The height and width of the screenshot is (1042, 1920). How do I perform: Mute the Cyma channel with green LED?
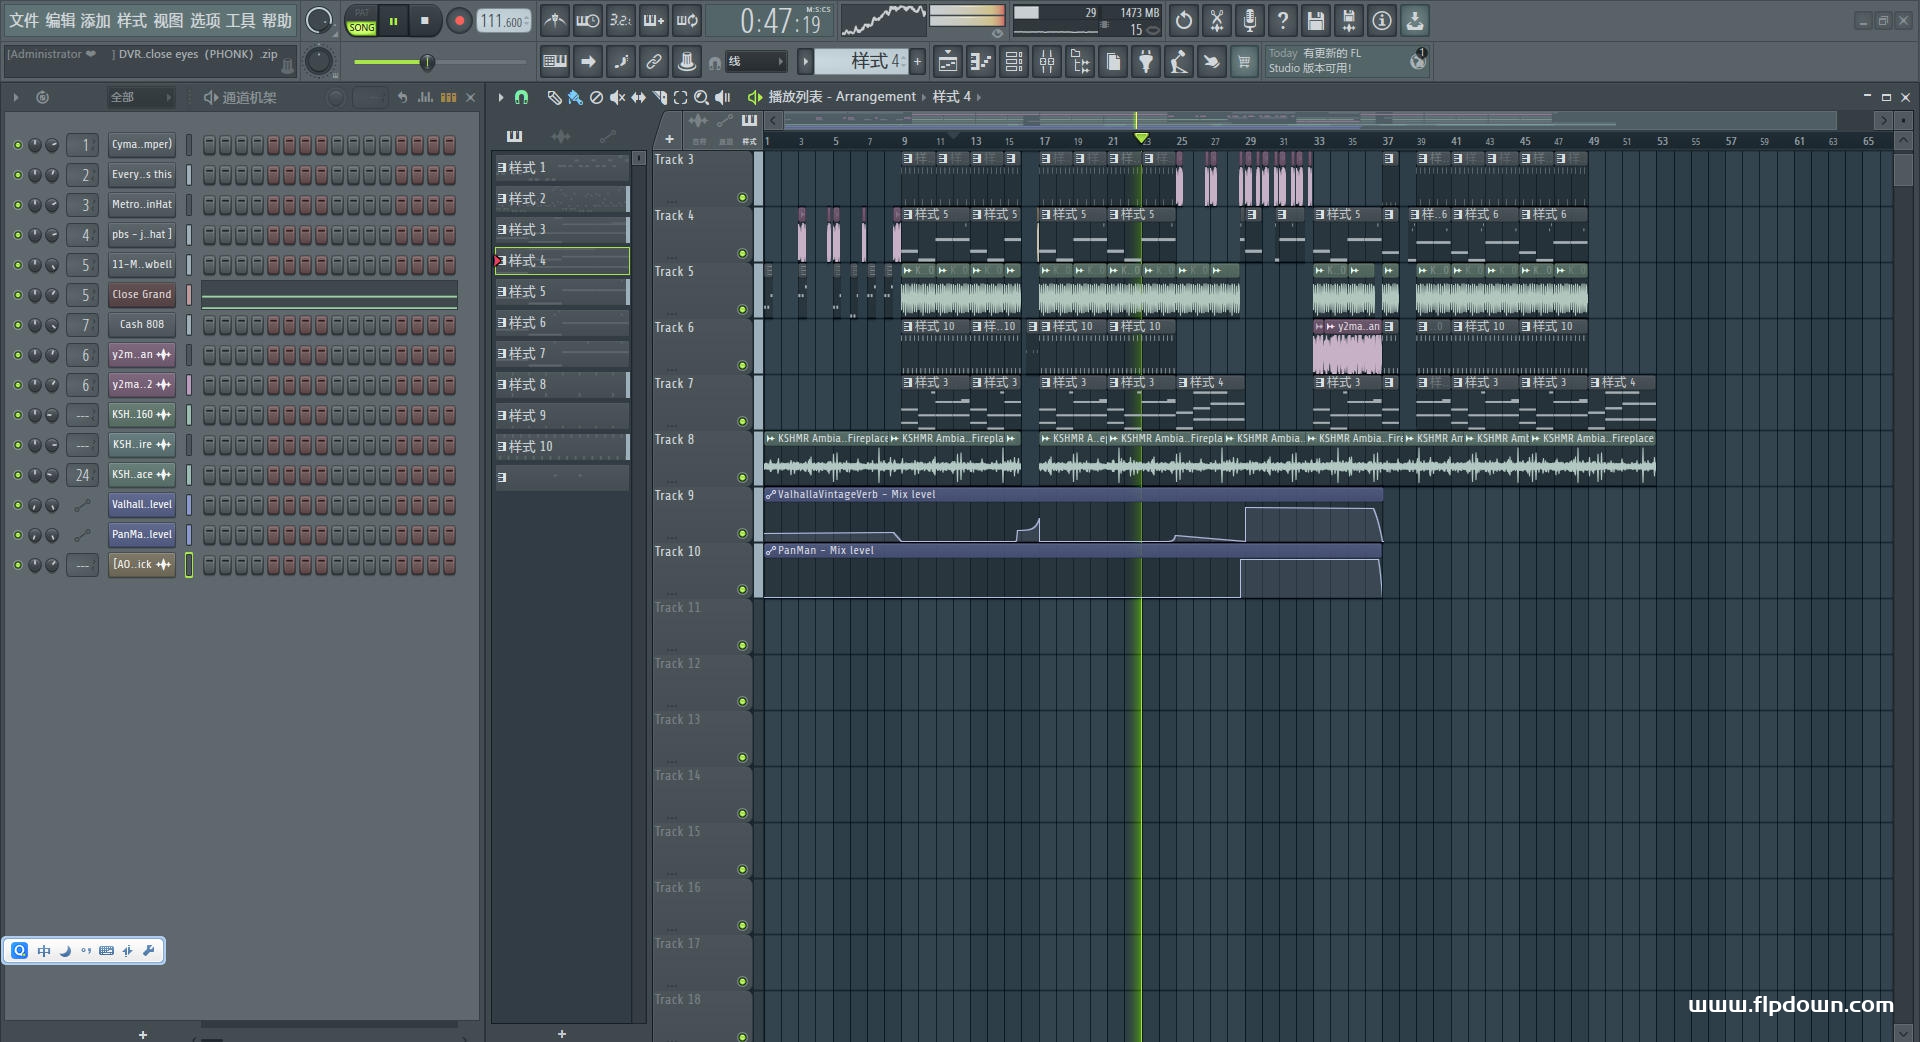(17, 145)
